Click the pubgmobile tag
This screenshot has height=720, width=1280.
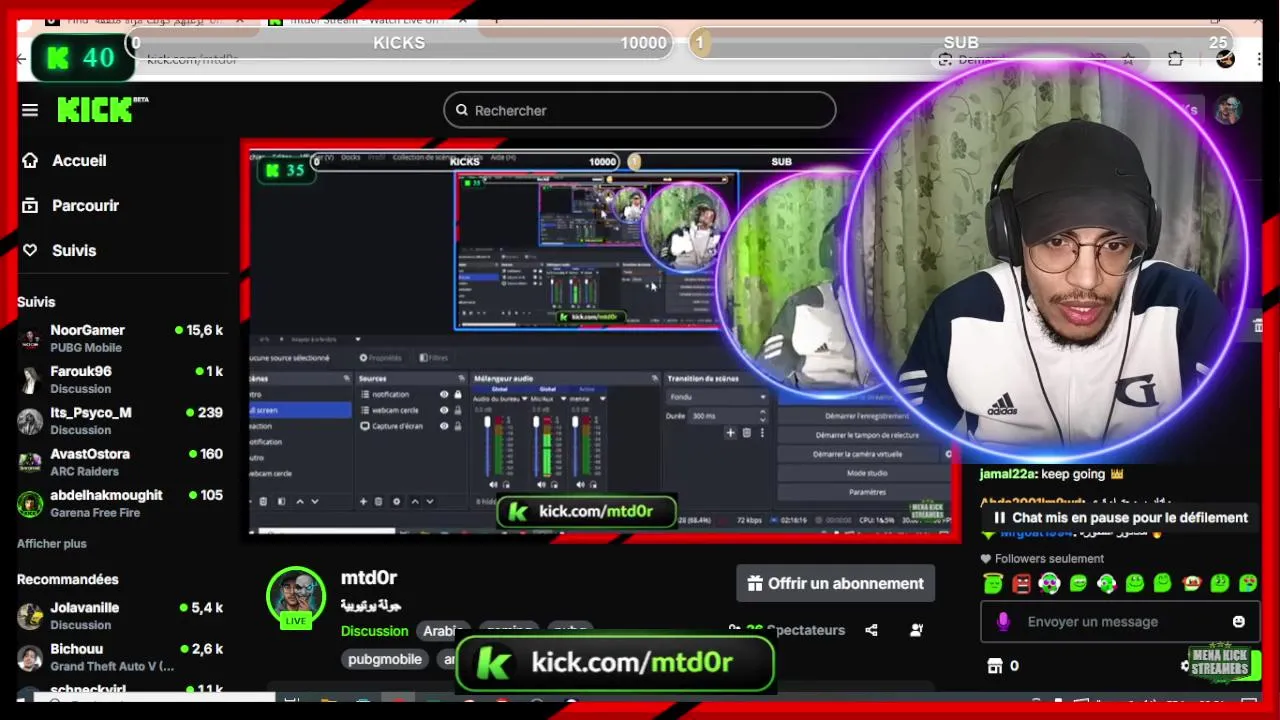coord(385,659)
